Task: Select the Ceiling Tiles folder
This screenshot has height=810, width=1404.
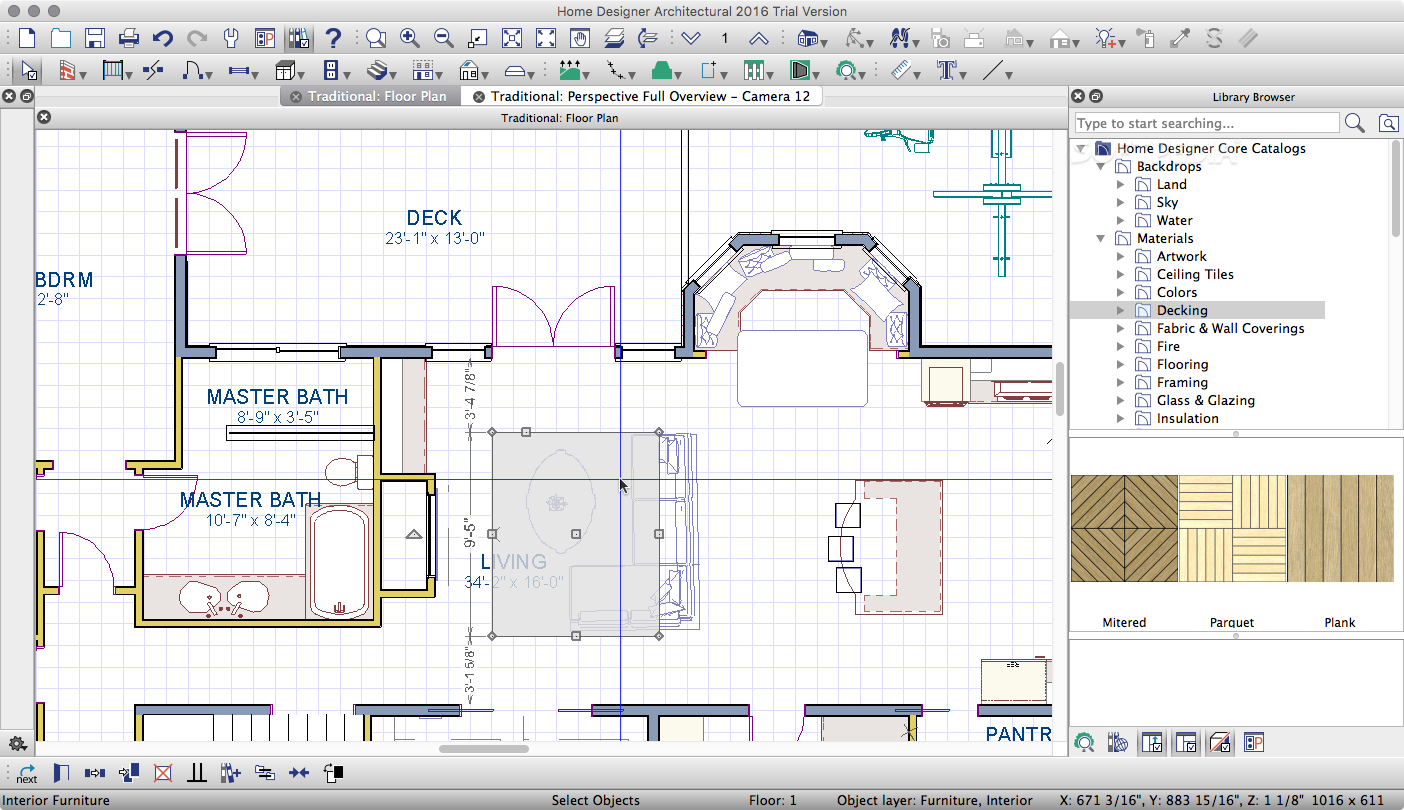Action: pyautogui.click(x=1195, y=274)
